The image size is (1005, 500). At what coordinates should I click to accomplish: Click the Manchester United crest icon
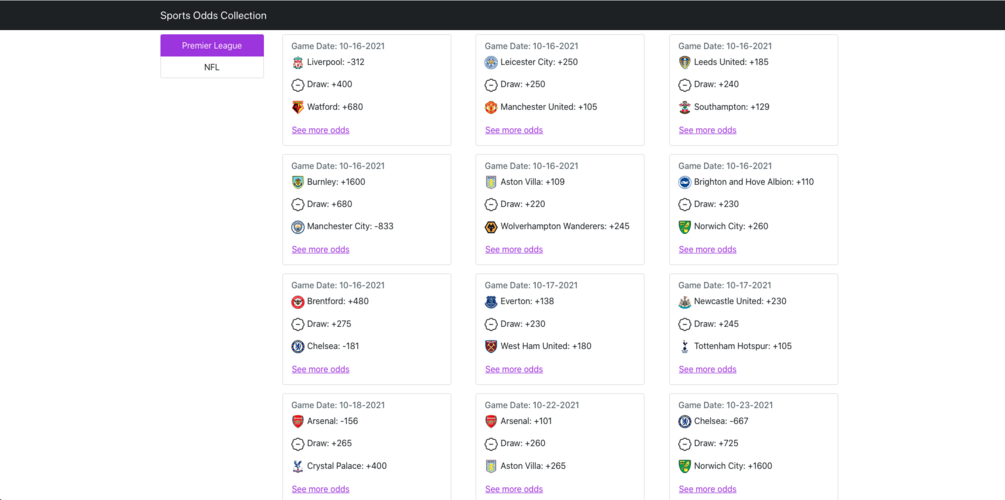coord(491,107)
